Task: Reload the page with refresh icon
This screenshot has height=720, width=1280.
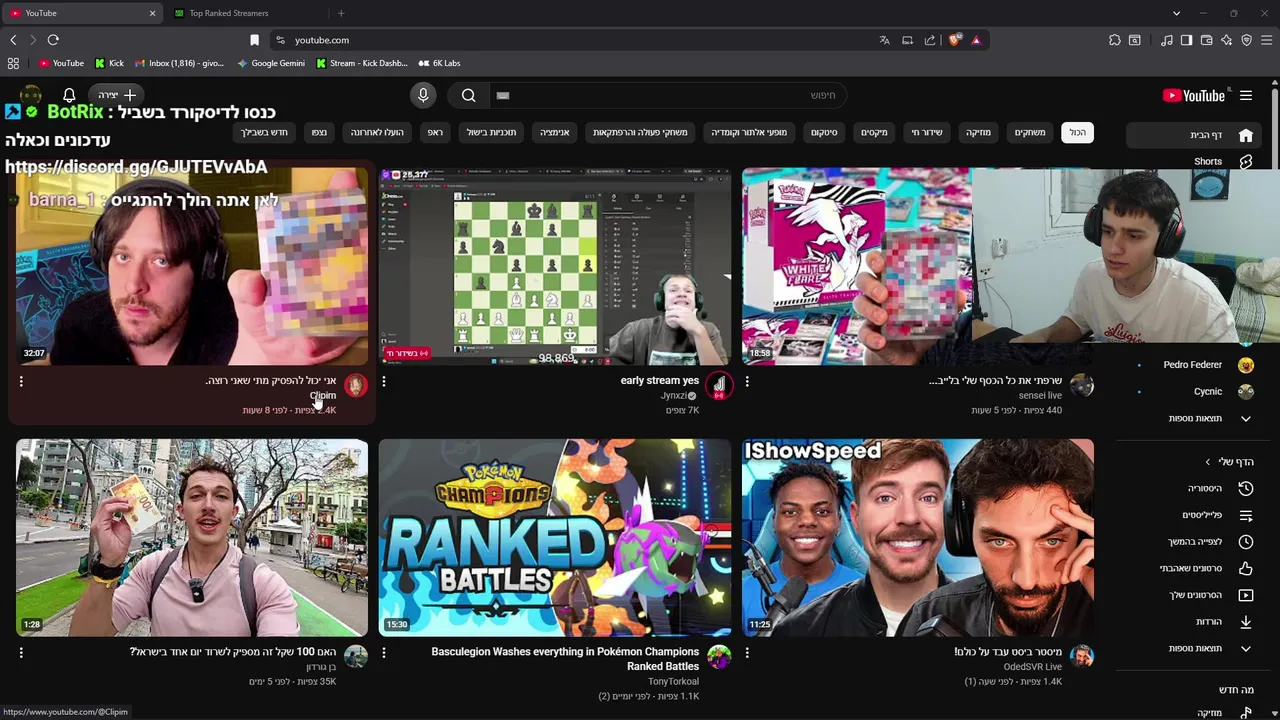Action: (x=53, y=40)
